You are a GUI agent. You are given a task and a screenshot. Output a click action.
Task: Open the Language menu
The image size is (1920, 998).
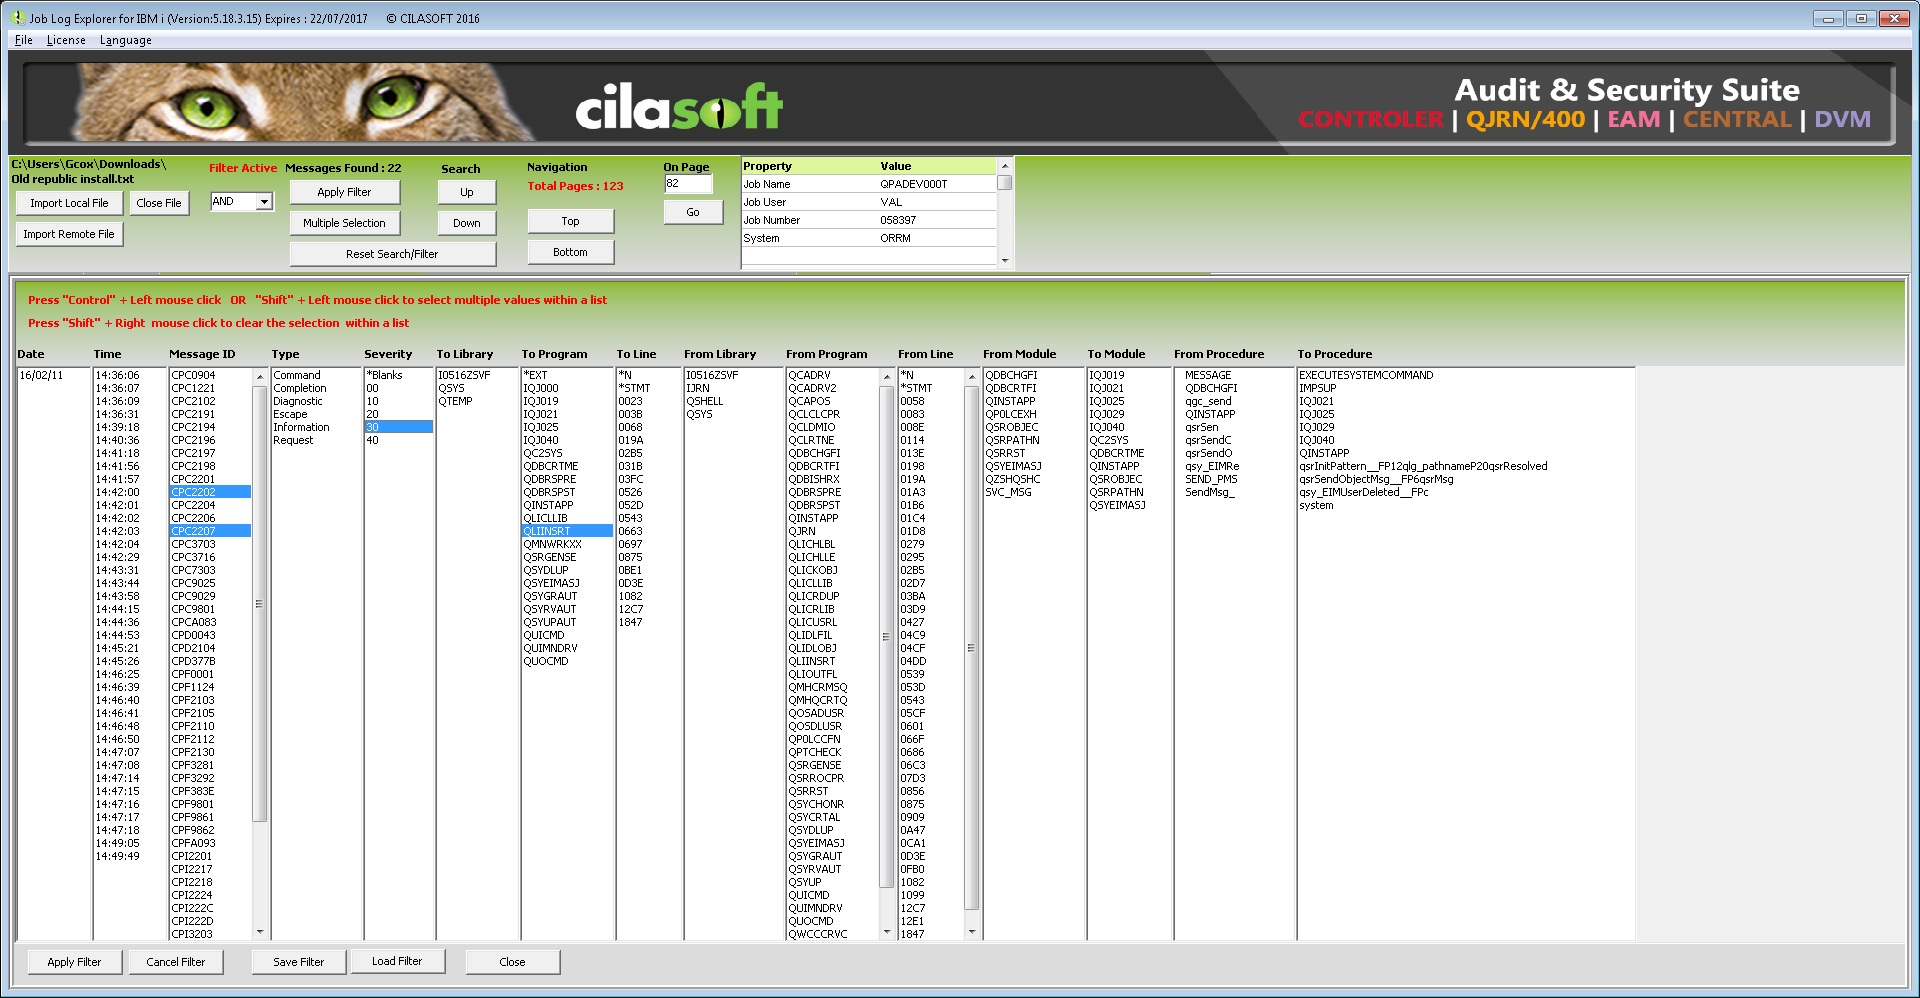126,40
